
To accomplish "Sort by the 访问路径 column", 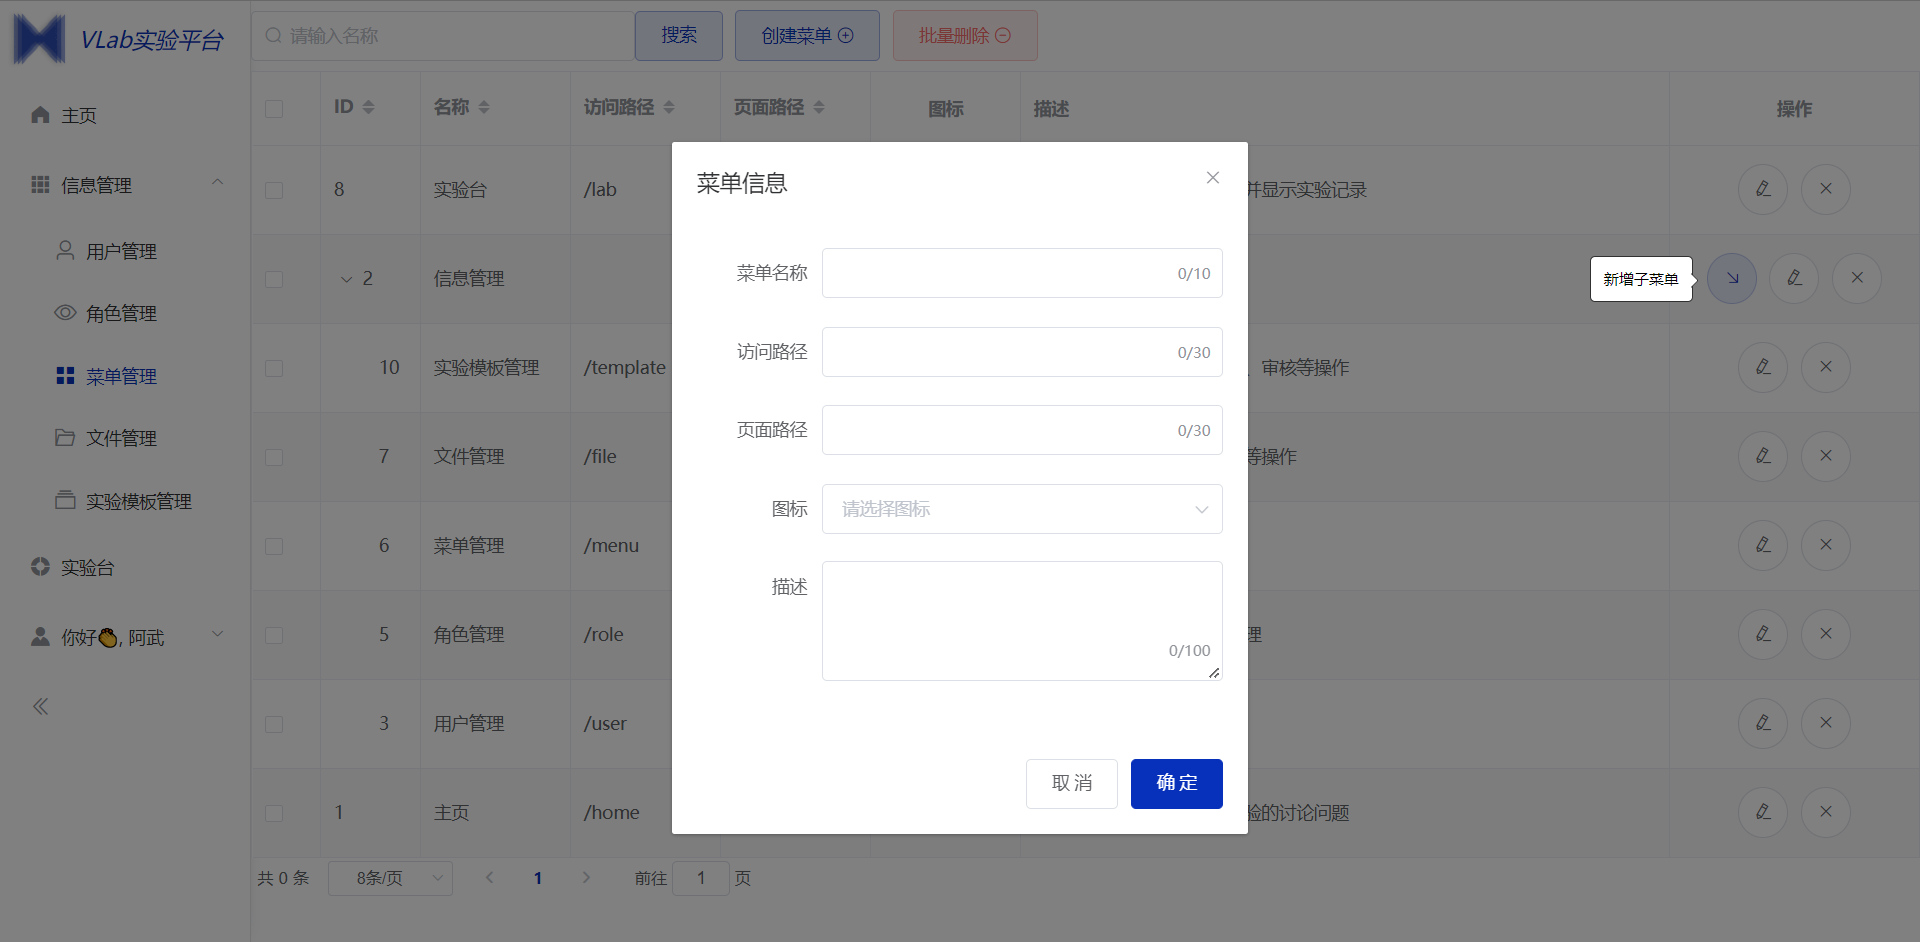I will [669, 107].
